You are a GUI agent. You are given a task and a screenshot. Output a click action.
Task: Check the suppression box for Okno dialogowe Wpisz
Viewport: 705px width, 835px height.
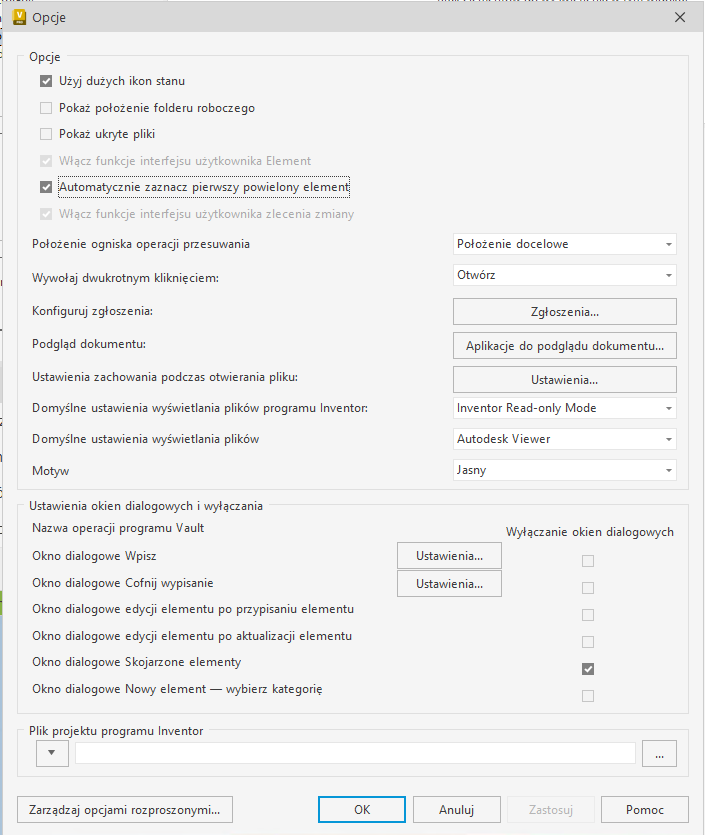point(588,561)
